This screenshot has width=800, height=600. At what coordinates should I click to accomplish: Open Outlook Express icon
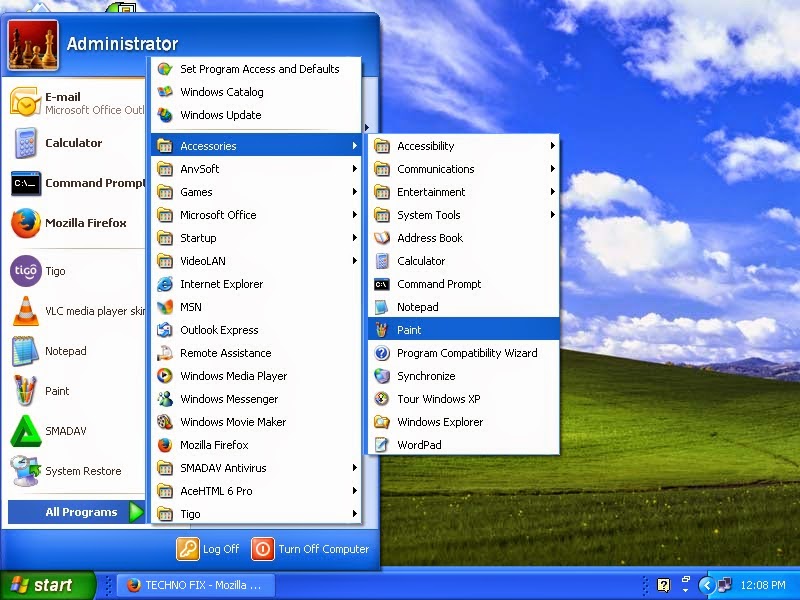(165, 330)
